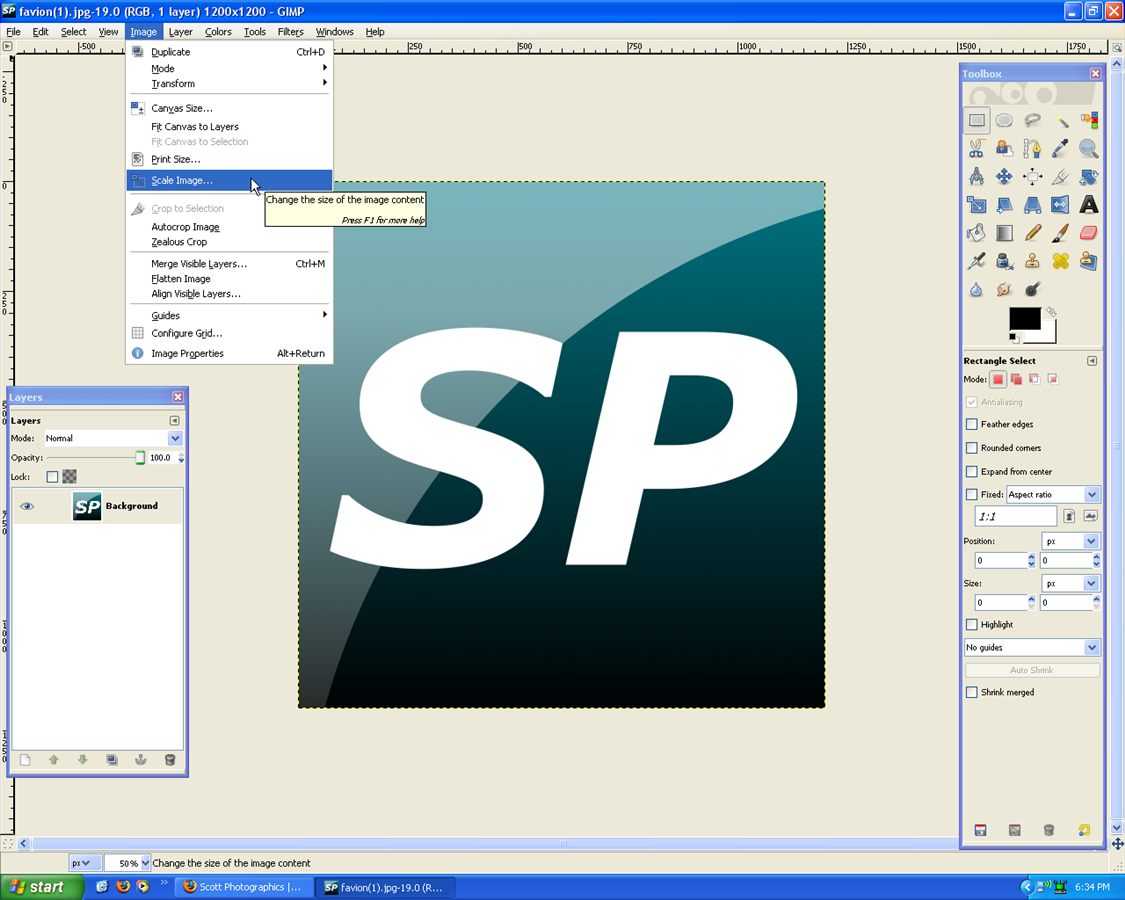Click Scale Image menu entry
The image size is (1125, 900).
point(230,180)
